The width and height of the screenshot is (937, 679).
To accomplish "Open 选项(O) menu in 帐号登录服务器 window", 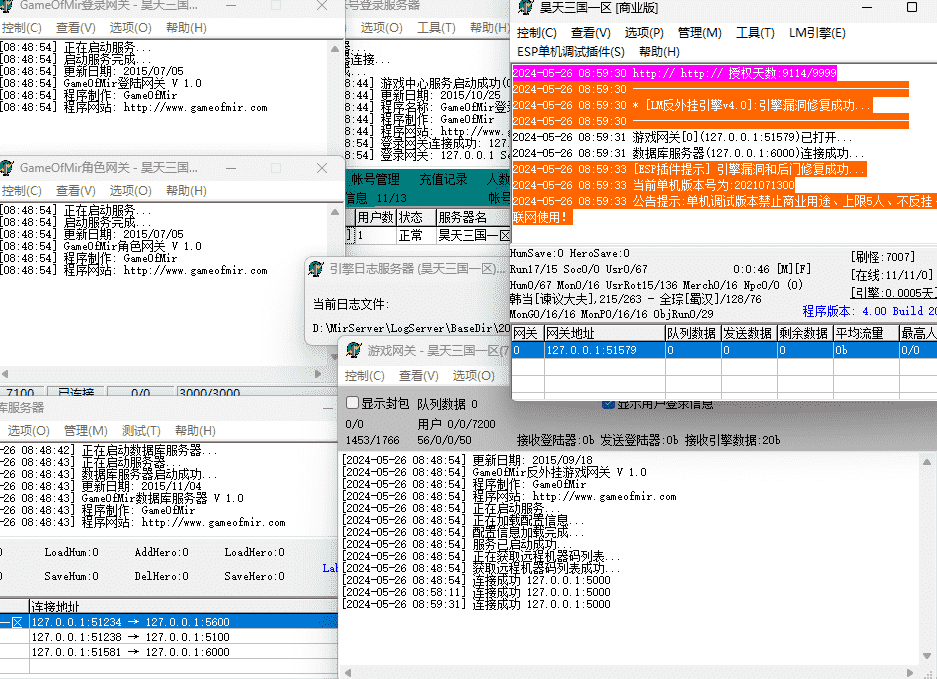I will tap(382, 27).
